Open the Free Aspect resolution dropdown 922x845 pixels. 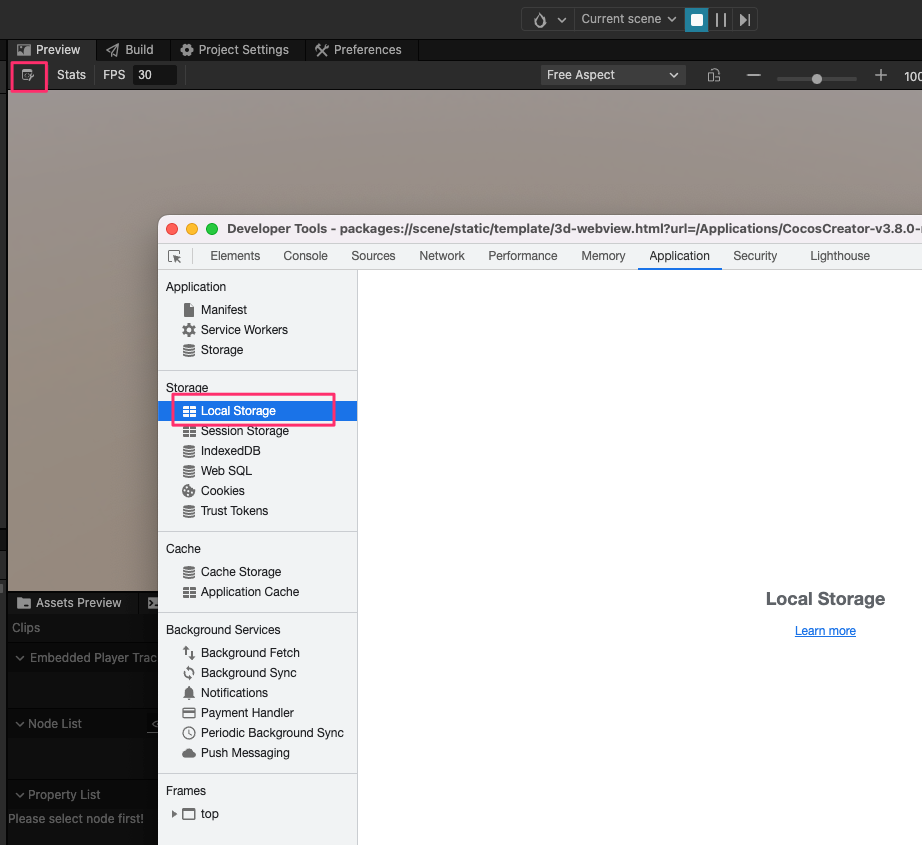613,75
